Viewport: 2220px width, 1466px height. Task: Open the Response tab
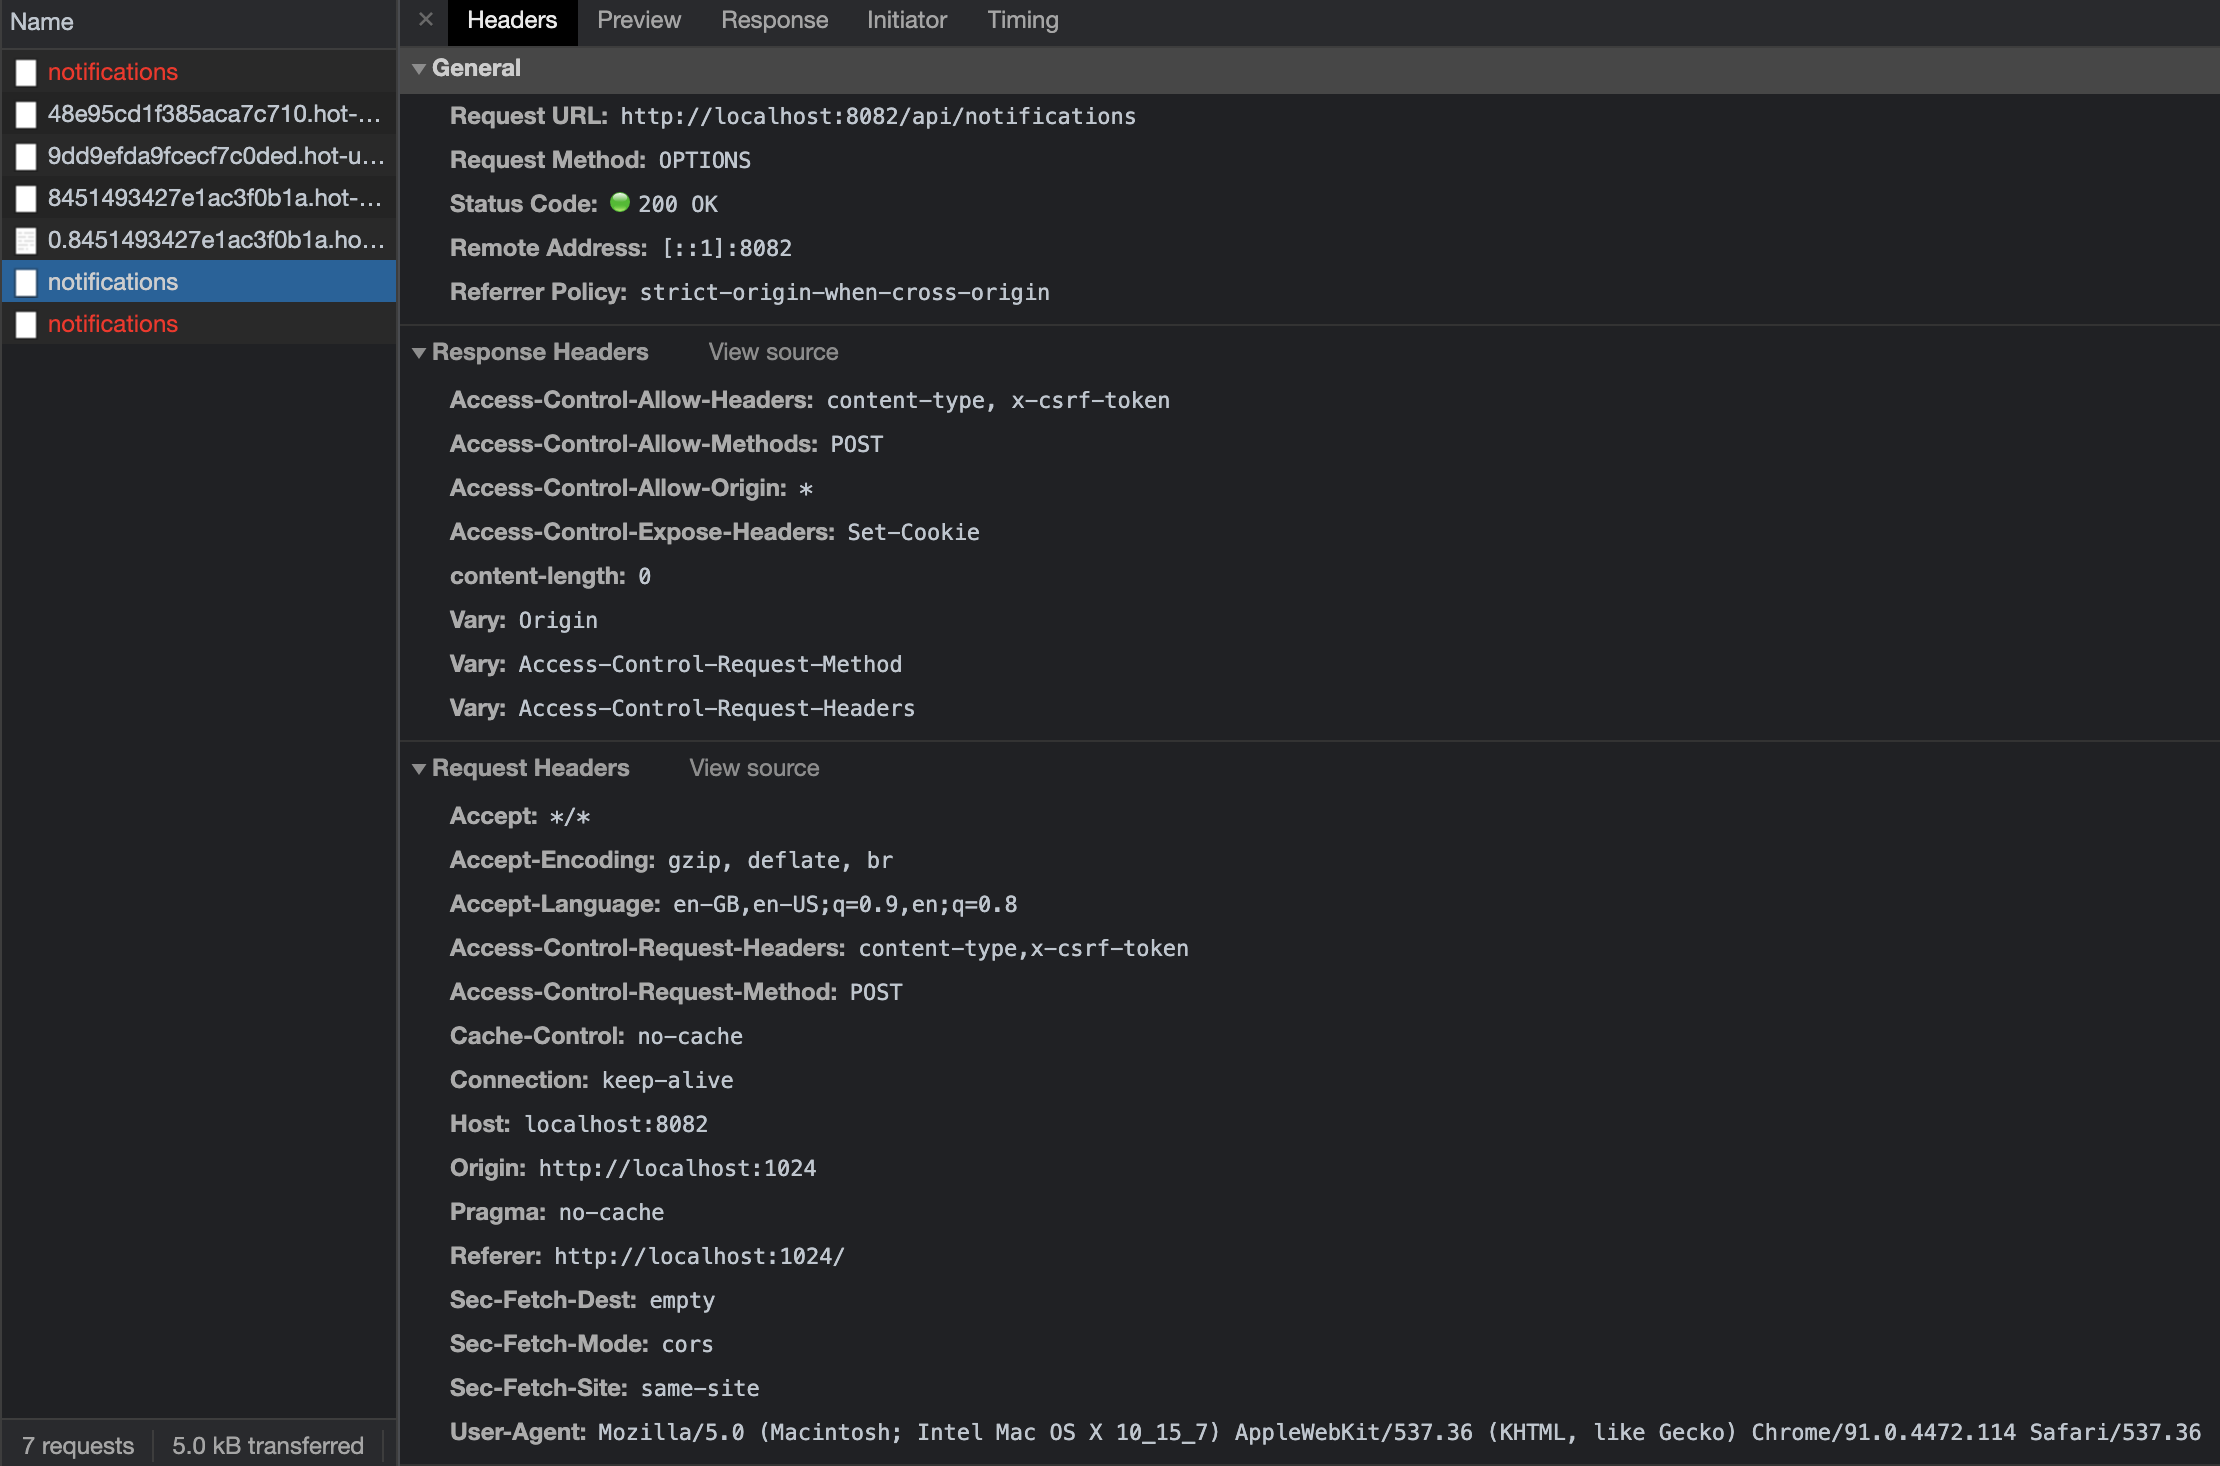click(x=774, y=20)
